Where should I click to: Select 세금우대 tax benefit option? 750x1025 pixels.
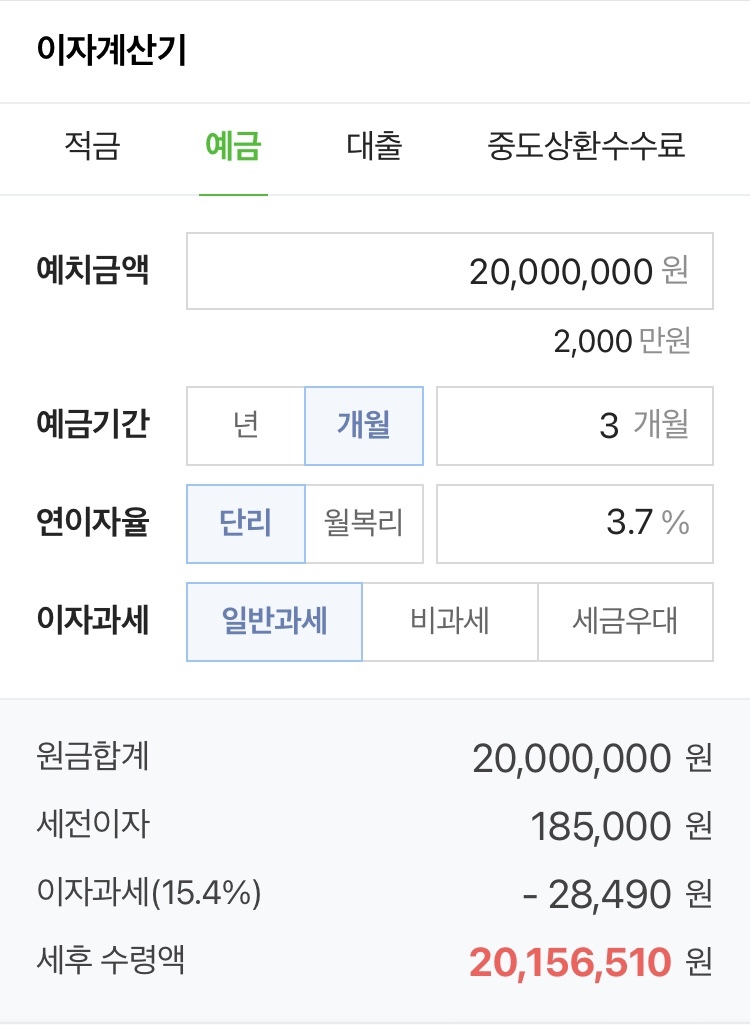point(626,622)
